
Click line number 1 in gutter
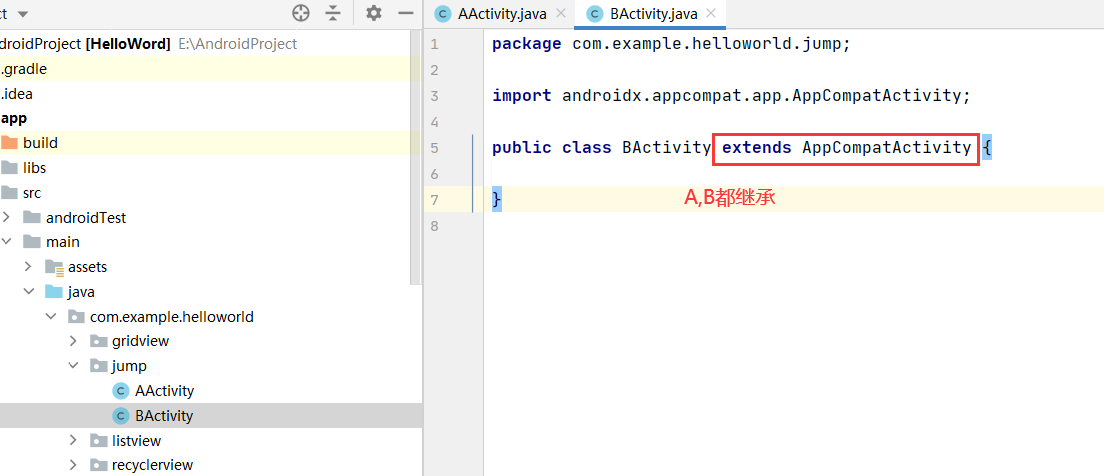(434, 44)
